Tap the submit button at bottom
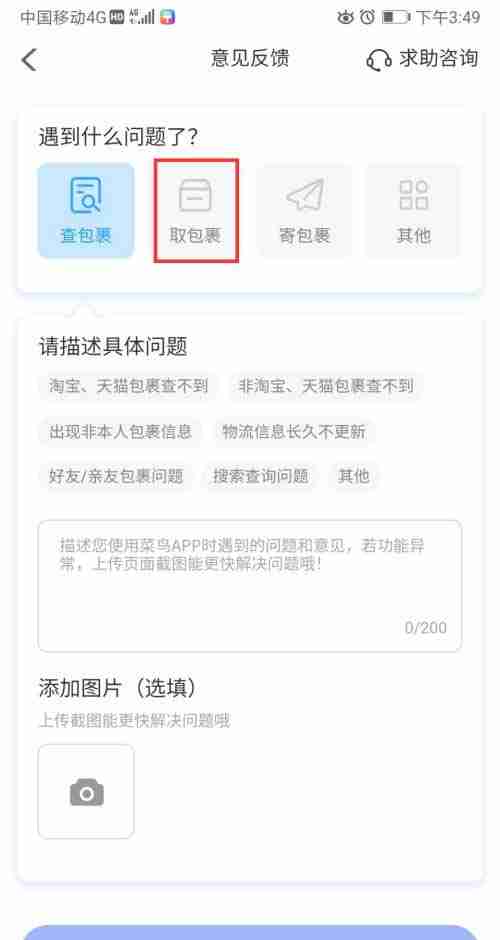The width and height of the screenshot is (500, 940). coord(250,932)
